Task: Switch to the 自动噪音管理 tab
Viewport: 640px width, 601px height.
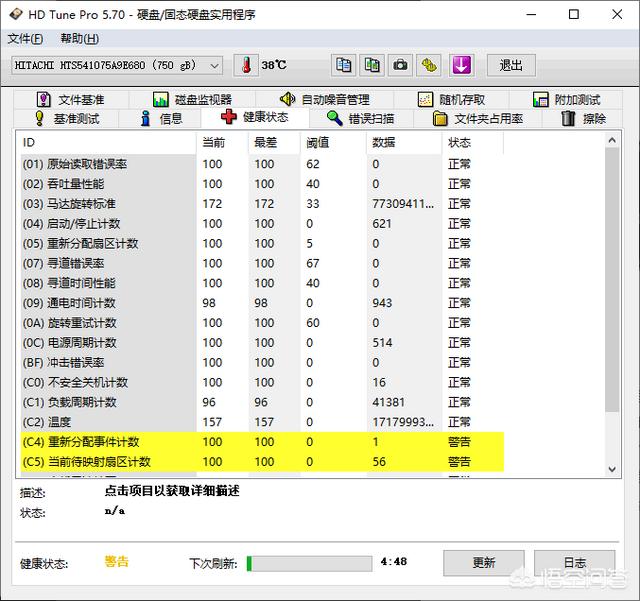Action: click(x=324, y=100)
